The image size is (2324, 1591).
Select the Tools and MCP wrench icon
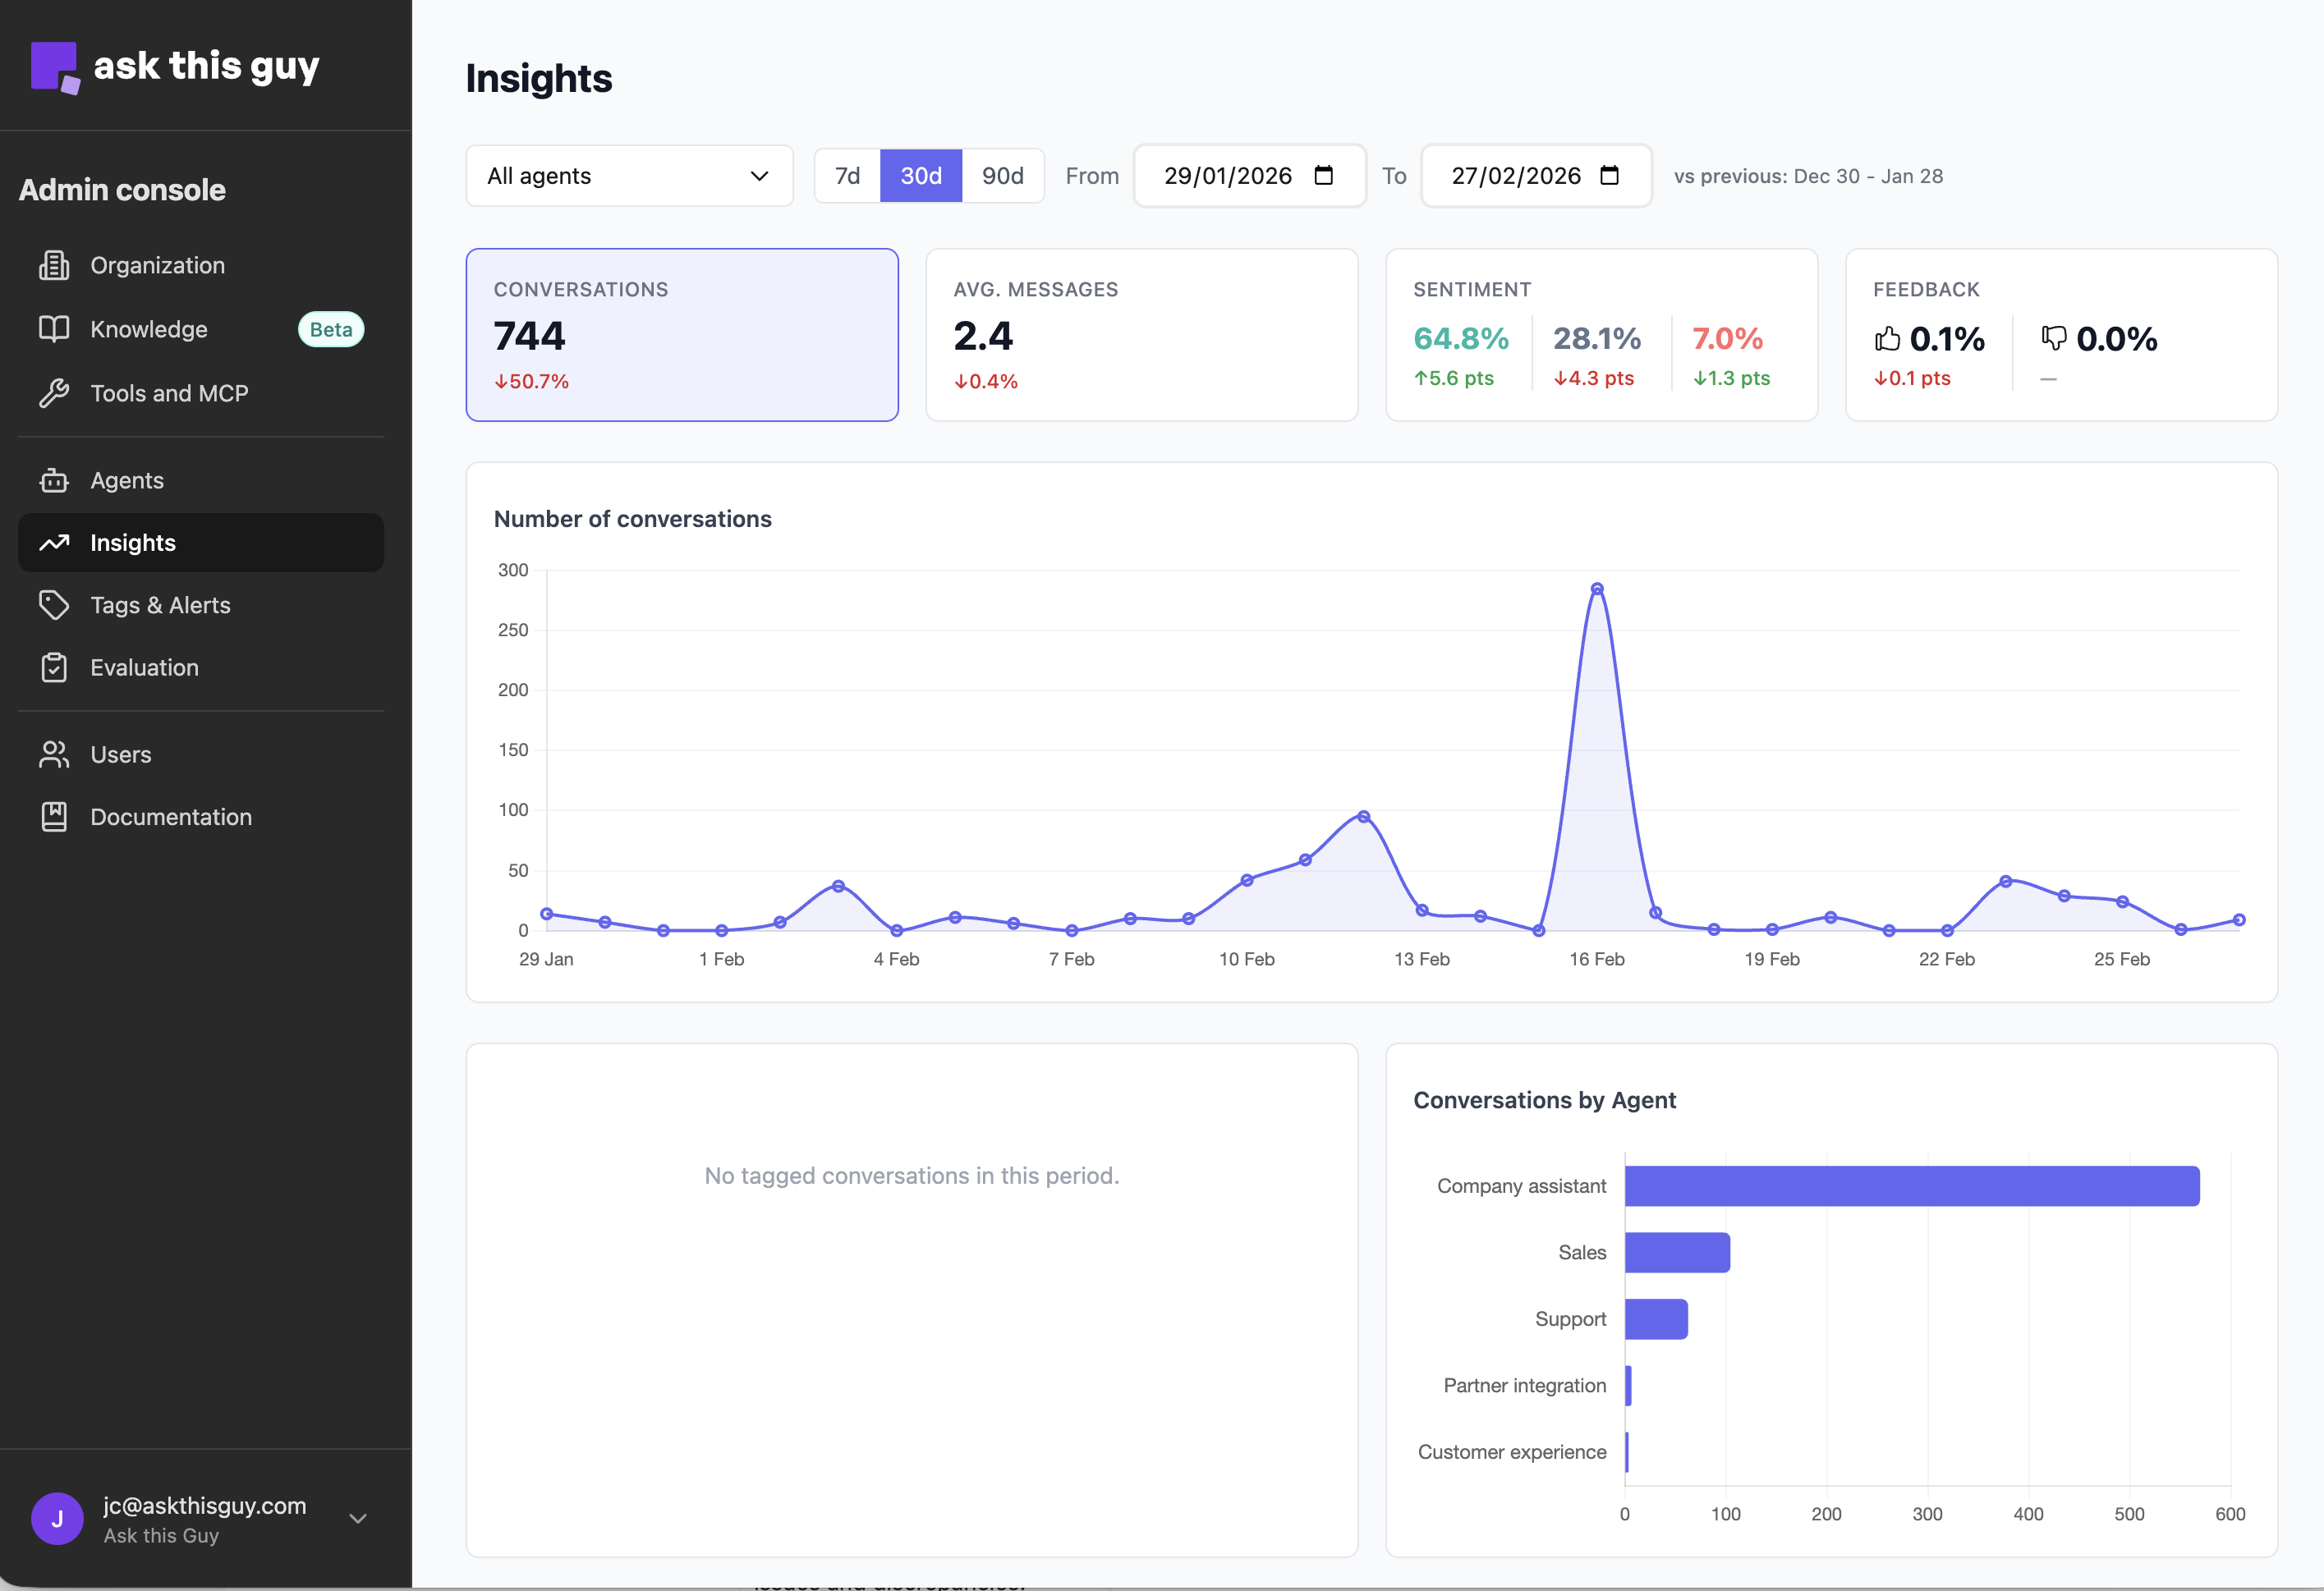click(x=55, y=393)
